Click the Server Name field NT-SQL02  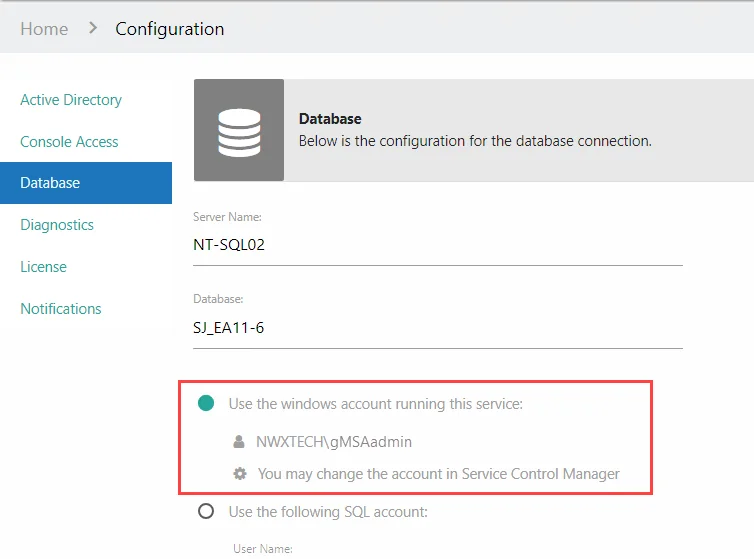438,245
